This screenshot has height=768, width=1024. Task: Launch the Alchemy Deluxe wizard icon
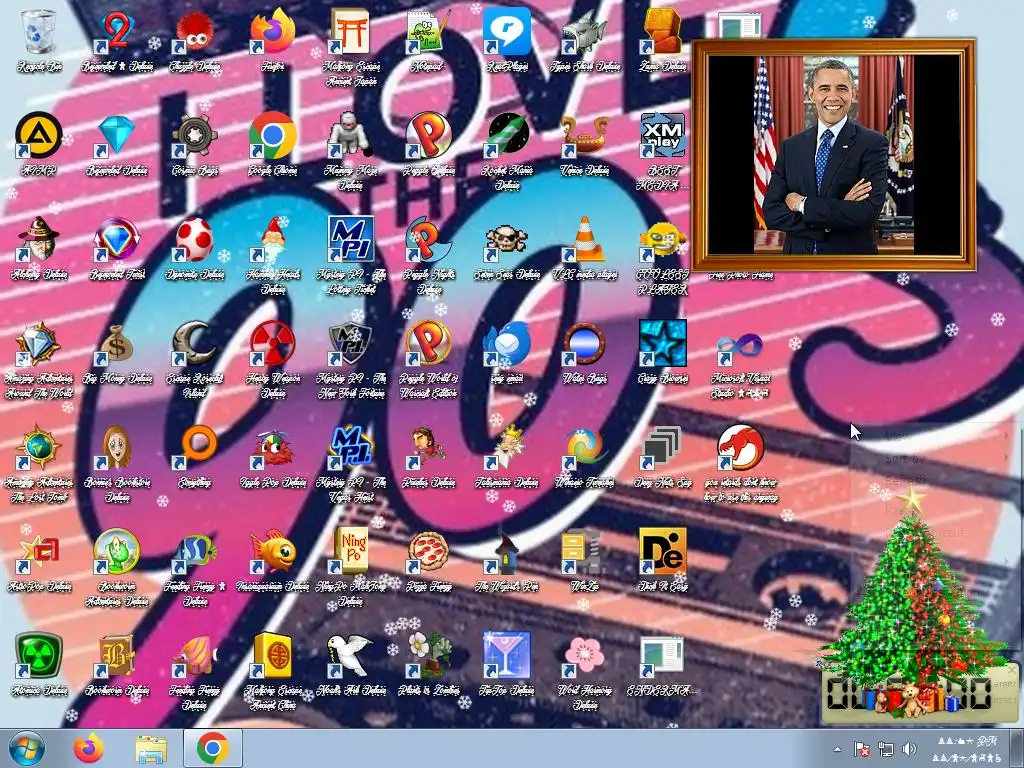(39, 240)
